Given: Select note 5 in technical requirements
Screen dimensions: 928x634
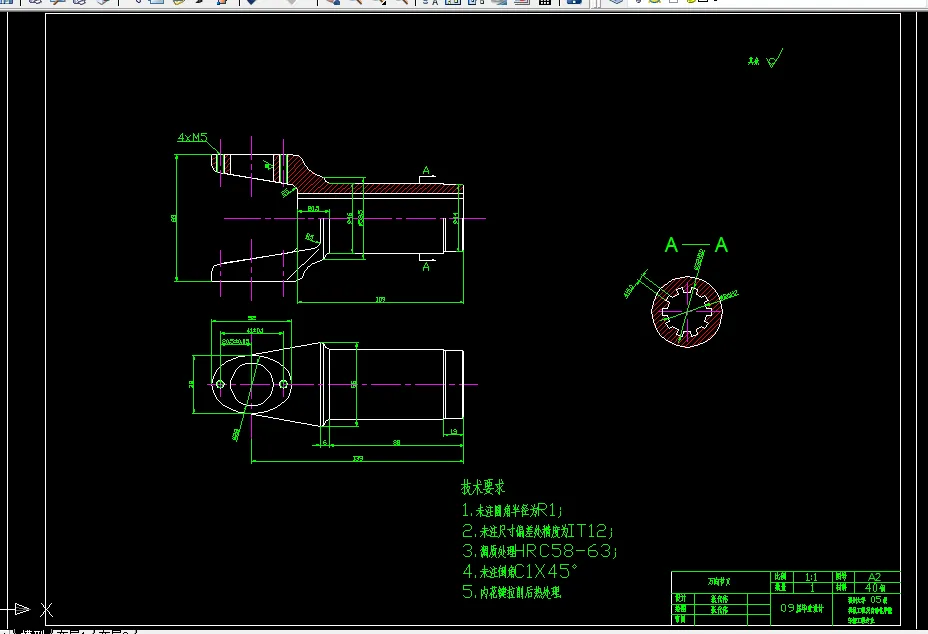Looking at the screenshot, I should [x=511, y=592].
